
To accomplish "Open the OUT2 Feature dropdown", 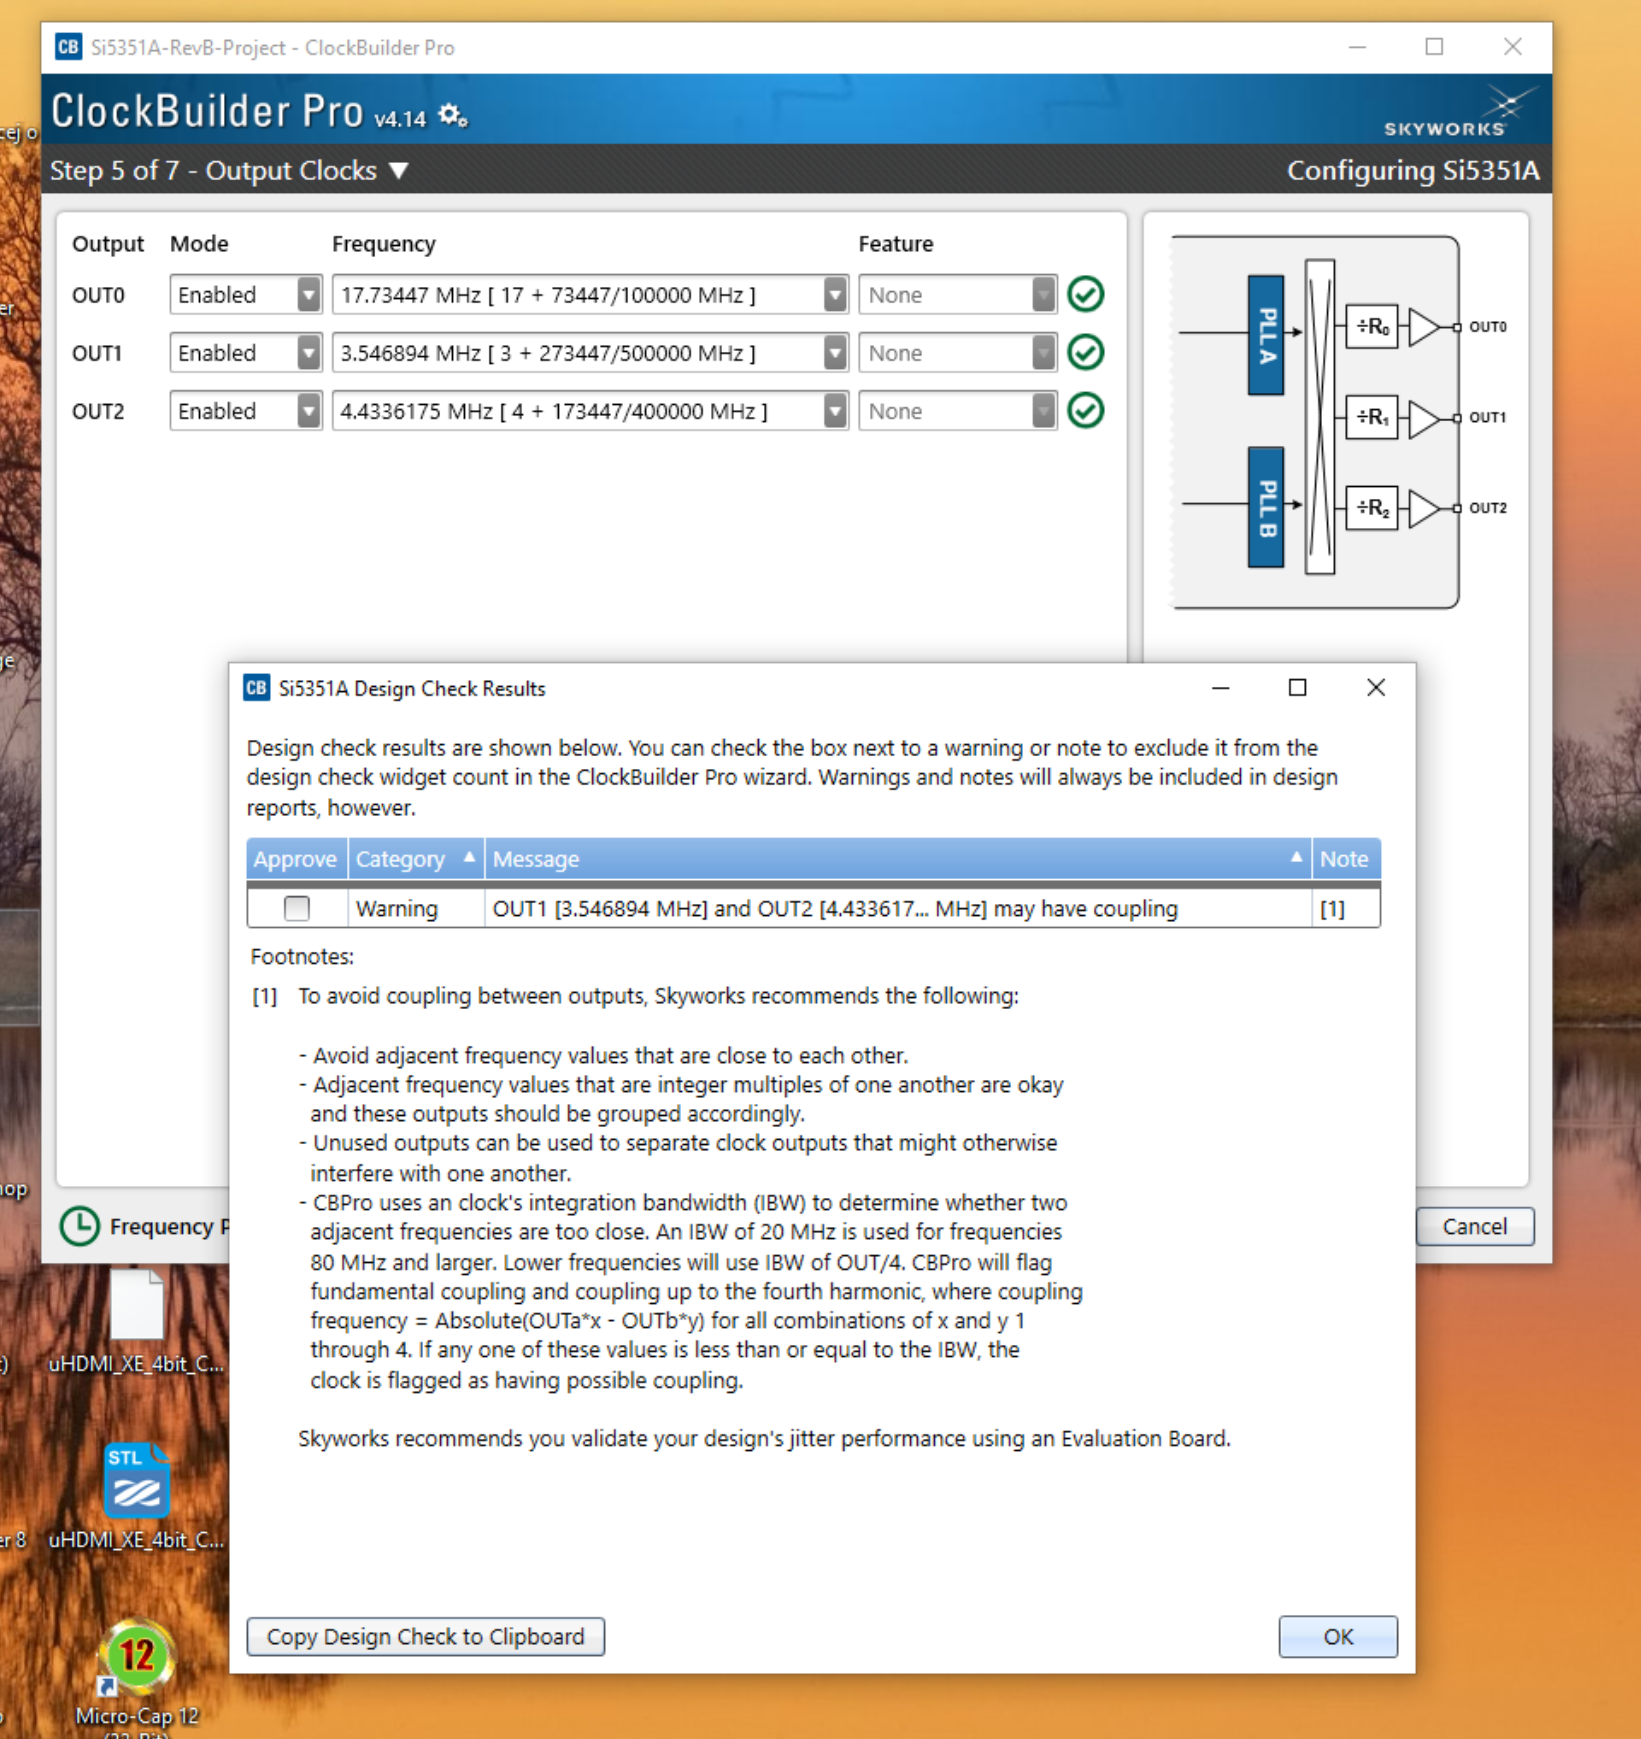I will (x=1042, y=411).
